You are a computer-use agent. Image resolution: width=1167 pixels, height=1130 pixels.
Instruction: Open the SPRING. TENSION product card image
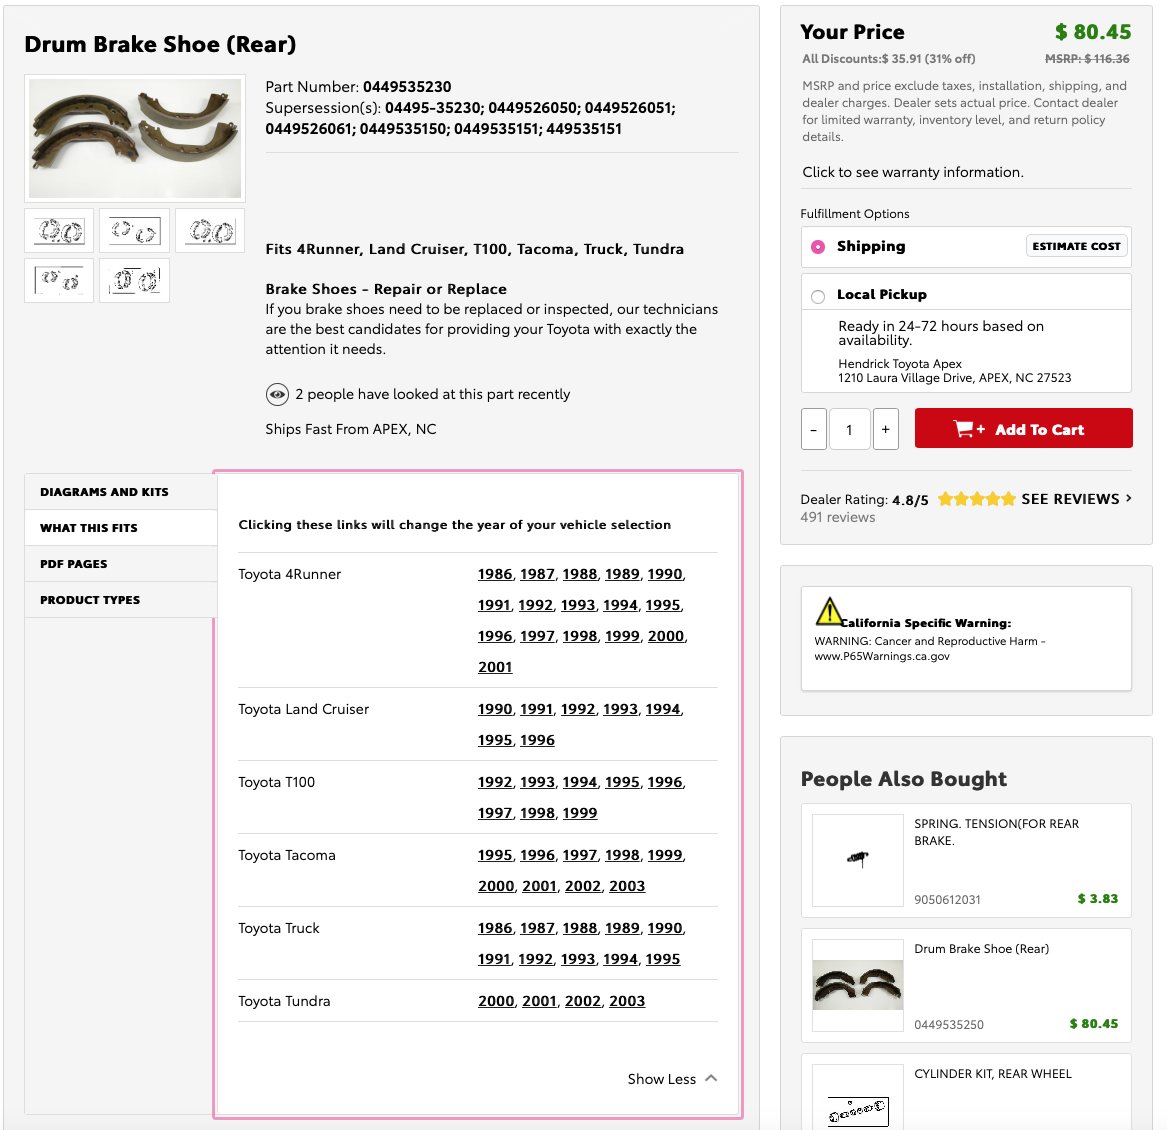857,860
